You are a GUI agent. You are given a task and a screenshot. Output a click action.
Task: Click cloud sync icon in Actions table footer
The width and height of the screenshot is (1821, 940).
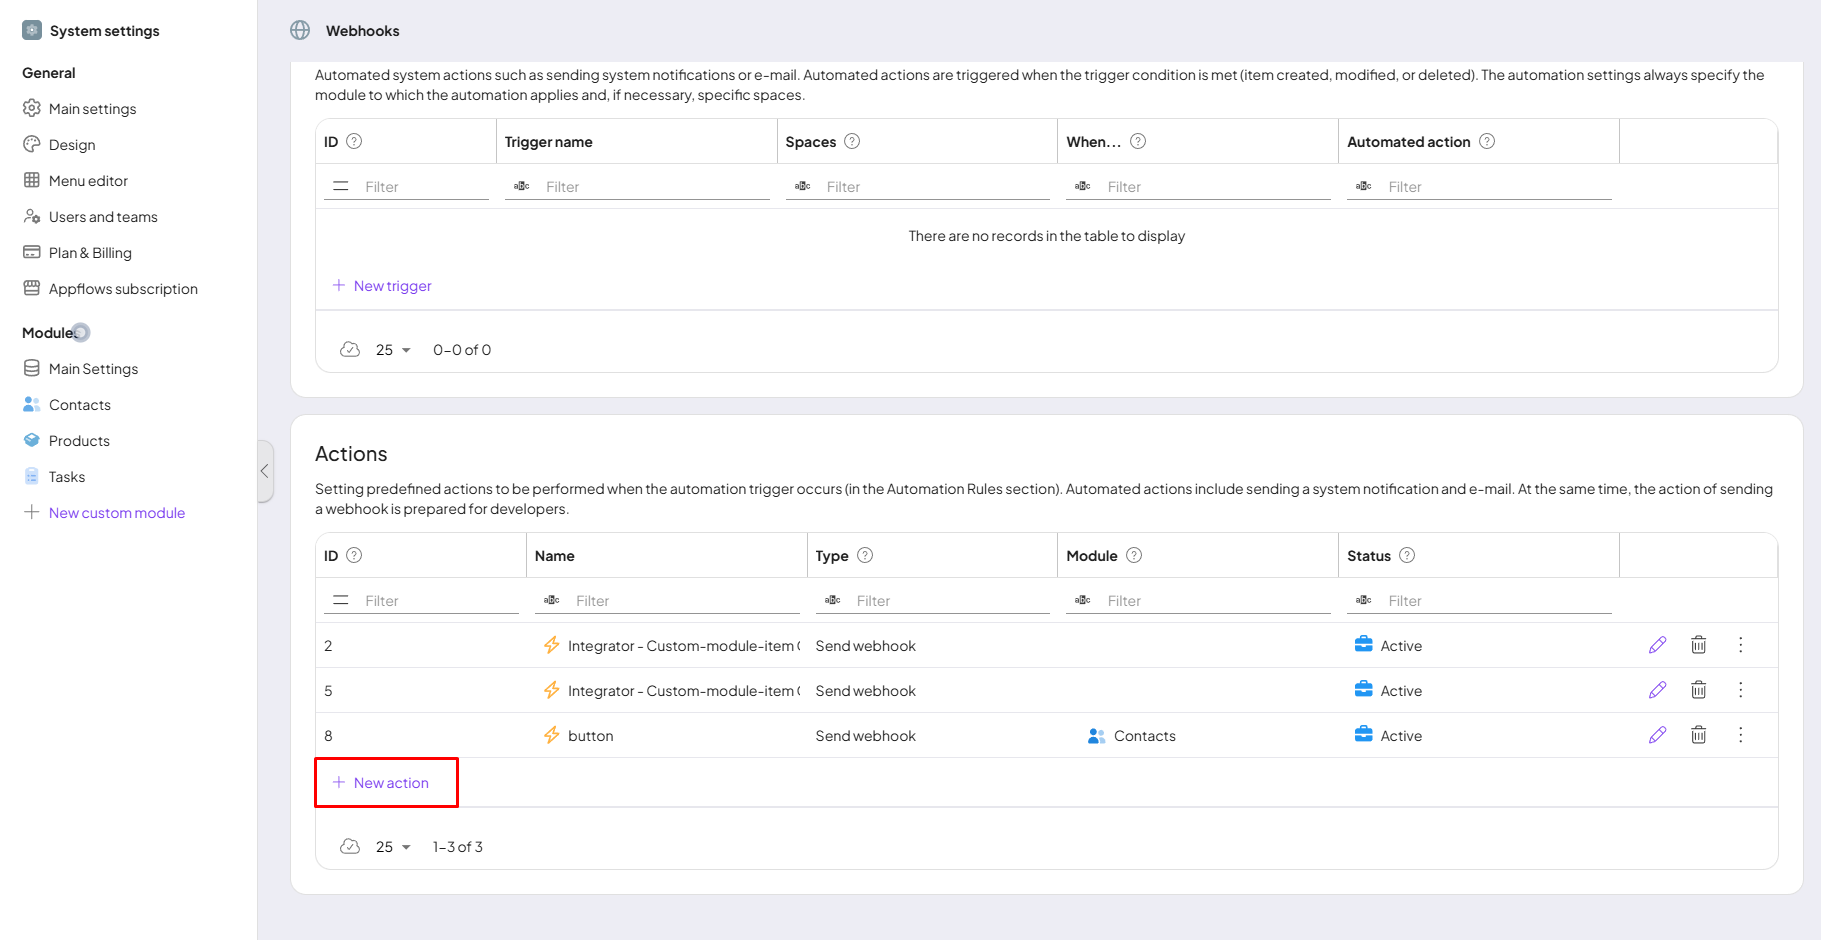click(x=350, y=847)
